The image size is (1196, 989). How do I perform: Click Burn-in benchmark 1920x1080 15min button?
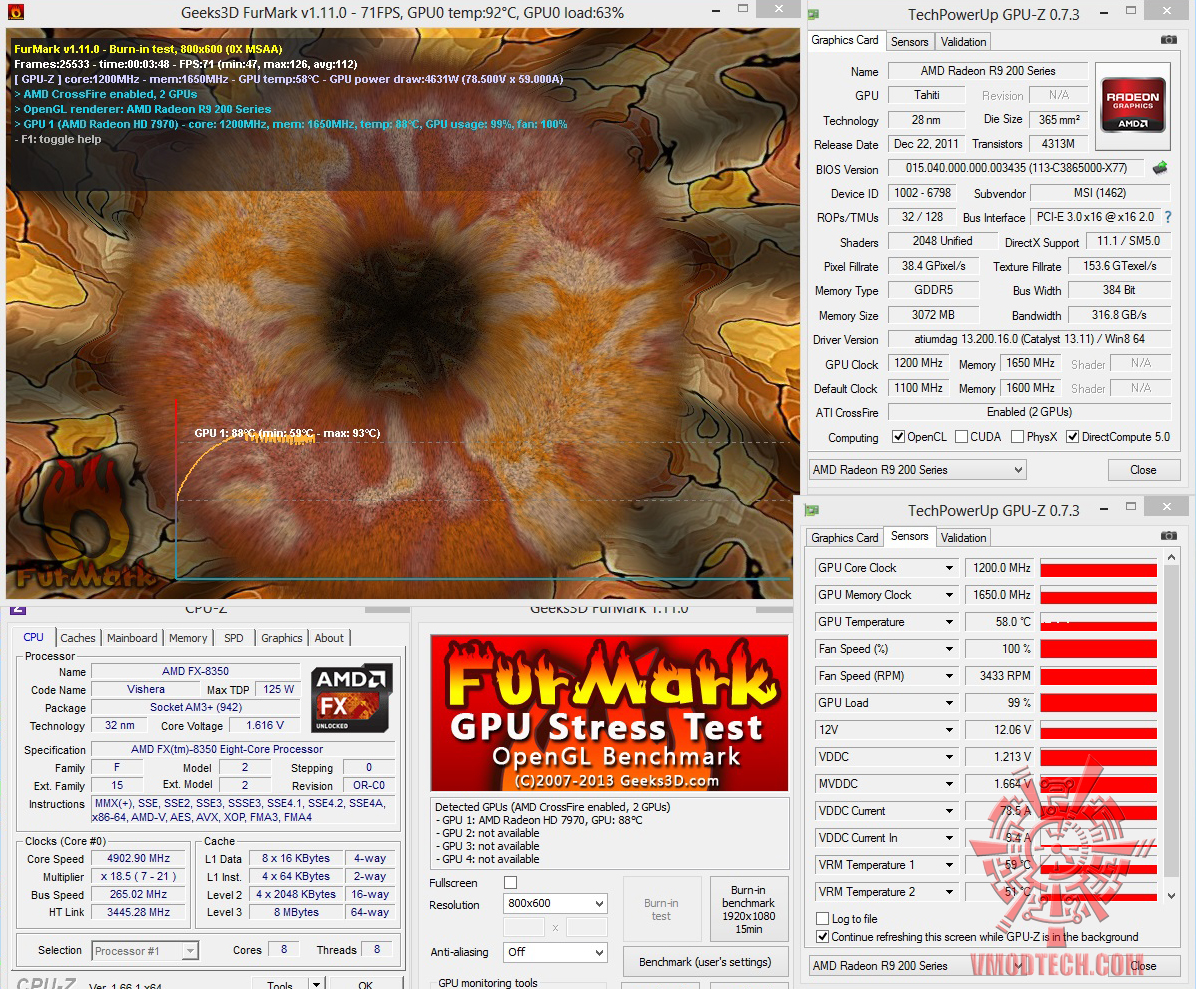[x=748, y=910]
